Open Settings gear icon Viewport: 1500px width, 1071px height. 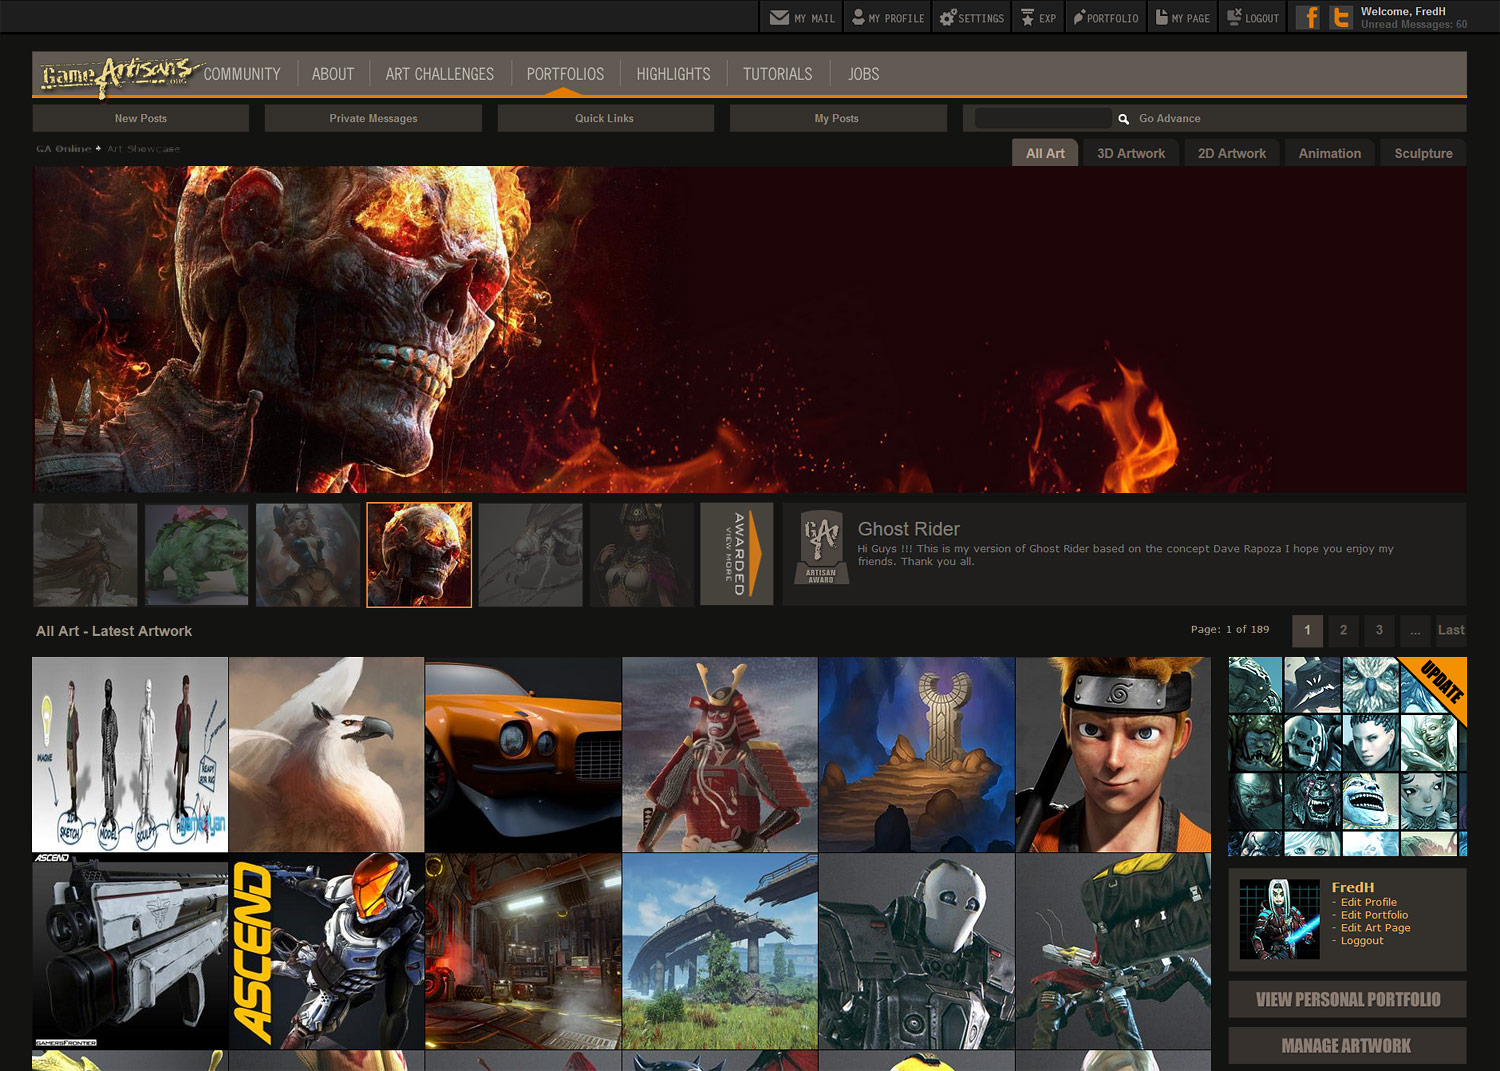tap(947, 17)
